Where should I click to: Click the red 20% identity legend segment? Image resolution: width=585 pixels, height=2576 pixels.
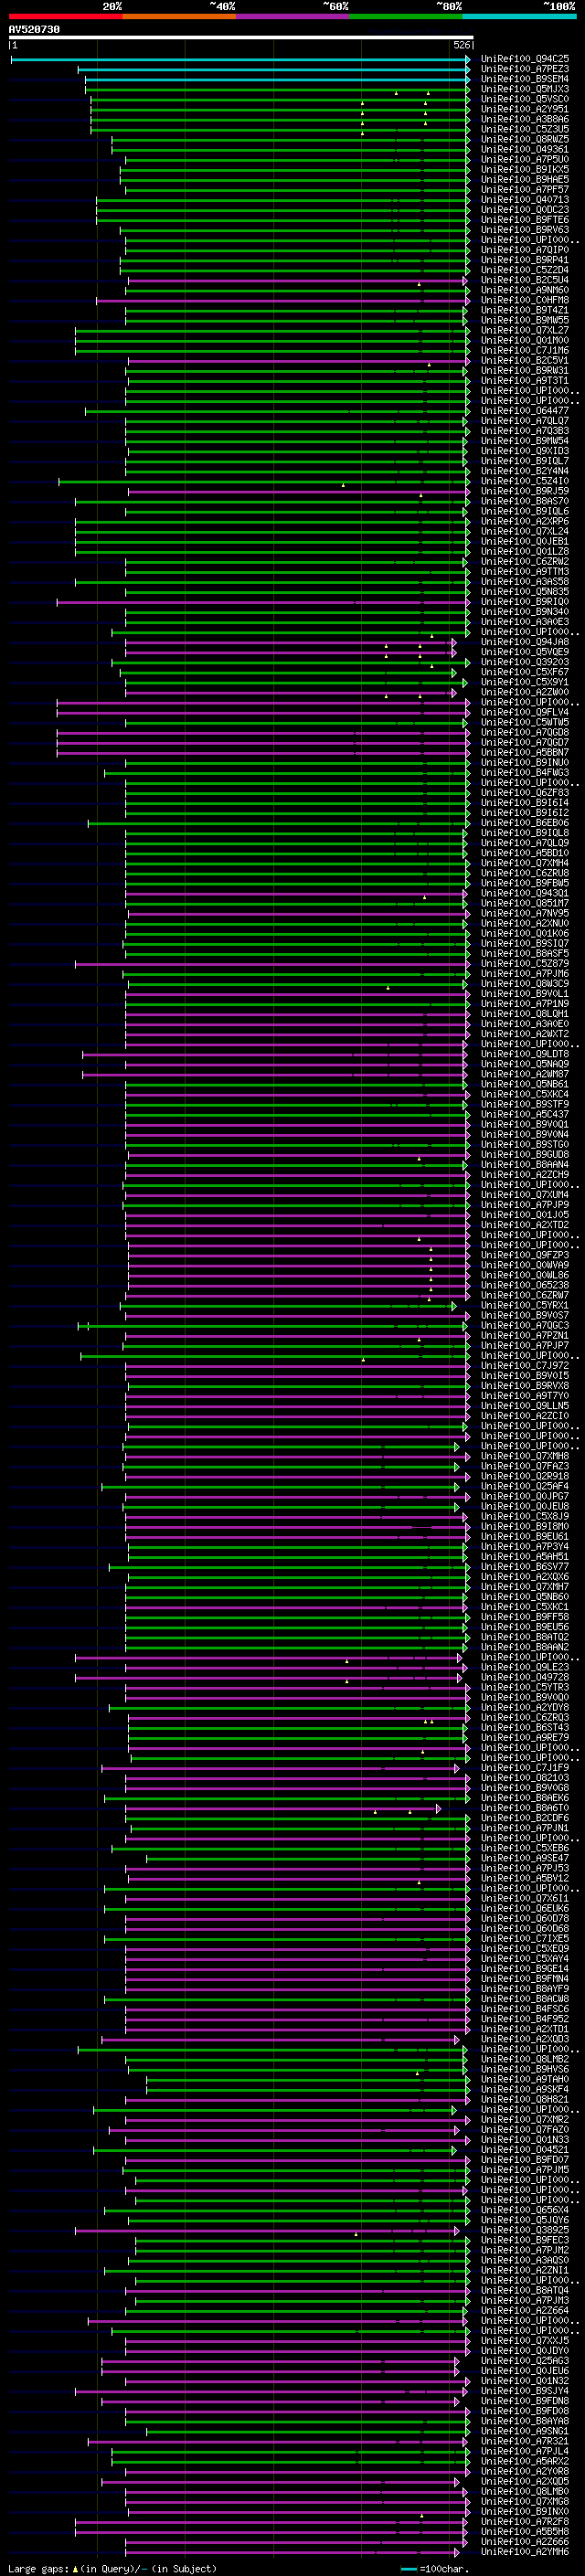(65, 16)
